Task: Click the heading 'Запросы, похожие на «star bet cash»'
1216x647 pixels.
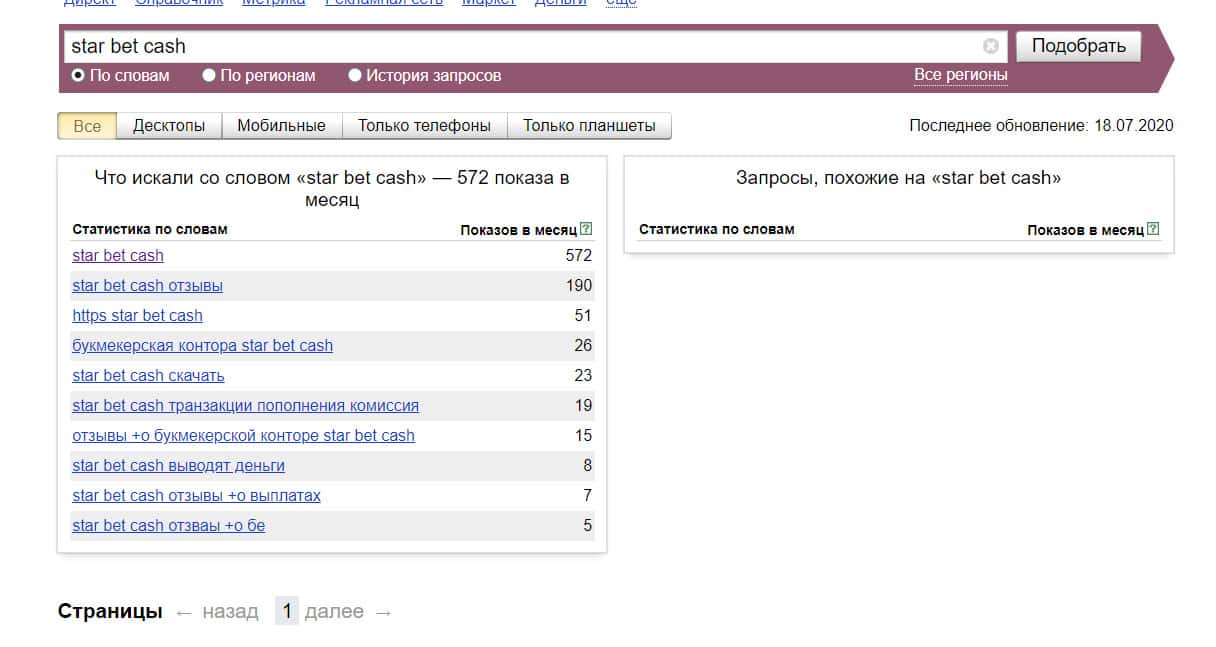Action: (898, 178)
